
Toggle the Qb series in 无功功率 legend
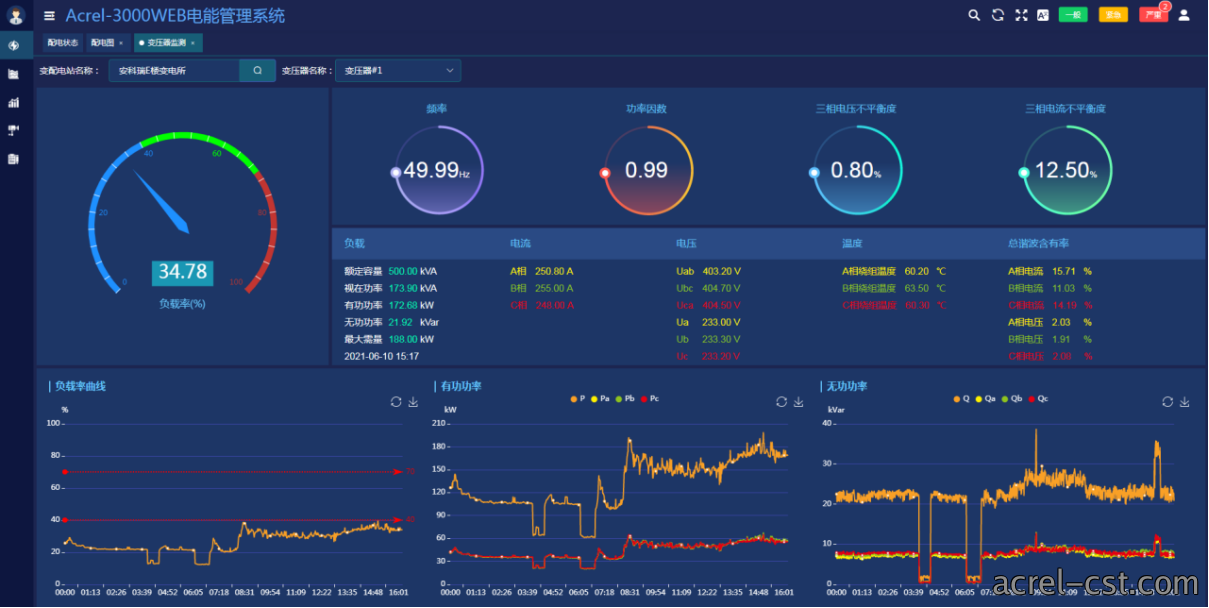[x=1011, y=399]
